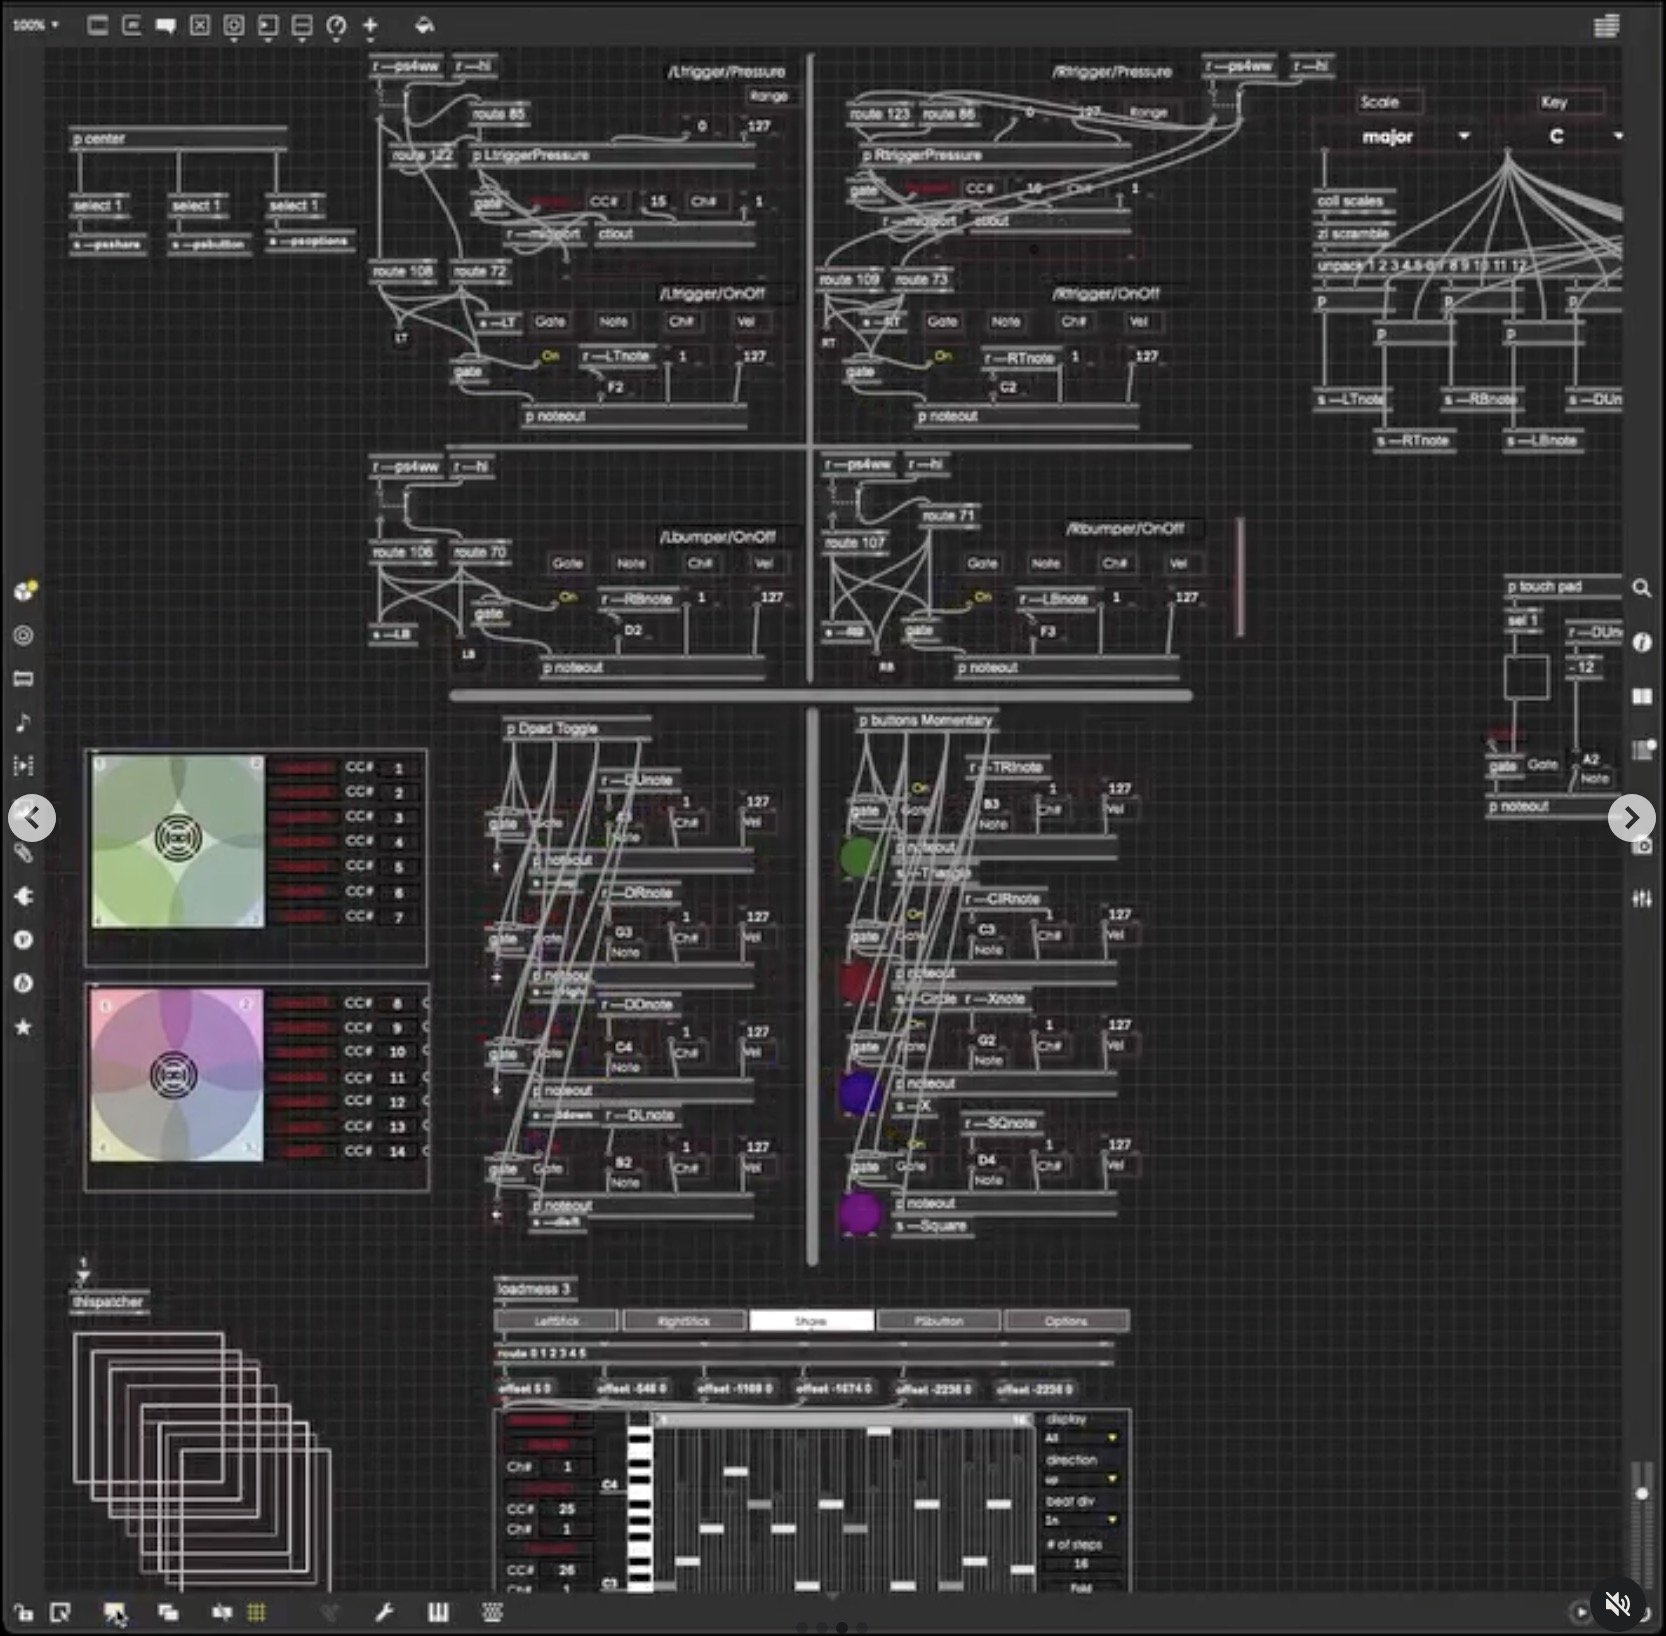The image size is (1666, 1636).
Task: Add a dial object from toolbar
Action: (336, 25)
